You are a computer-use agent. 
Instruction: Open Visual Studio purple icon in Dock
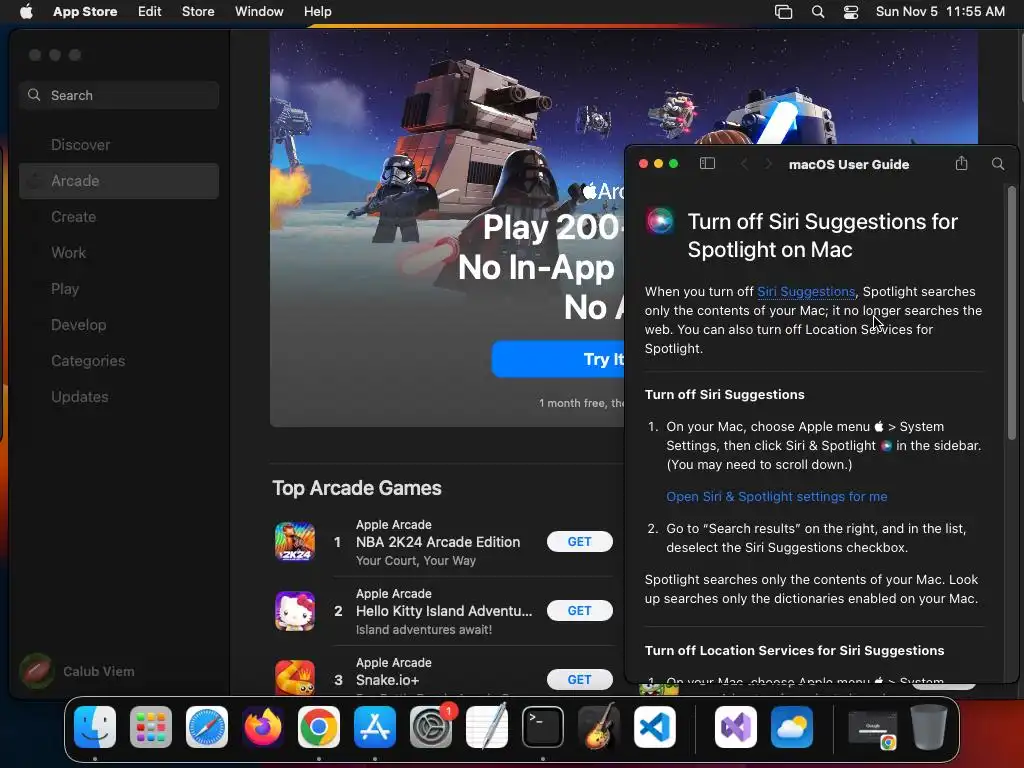point(736,727)
